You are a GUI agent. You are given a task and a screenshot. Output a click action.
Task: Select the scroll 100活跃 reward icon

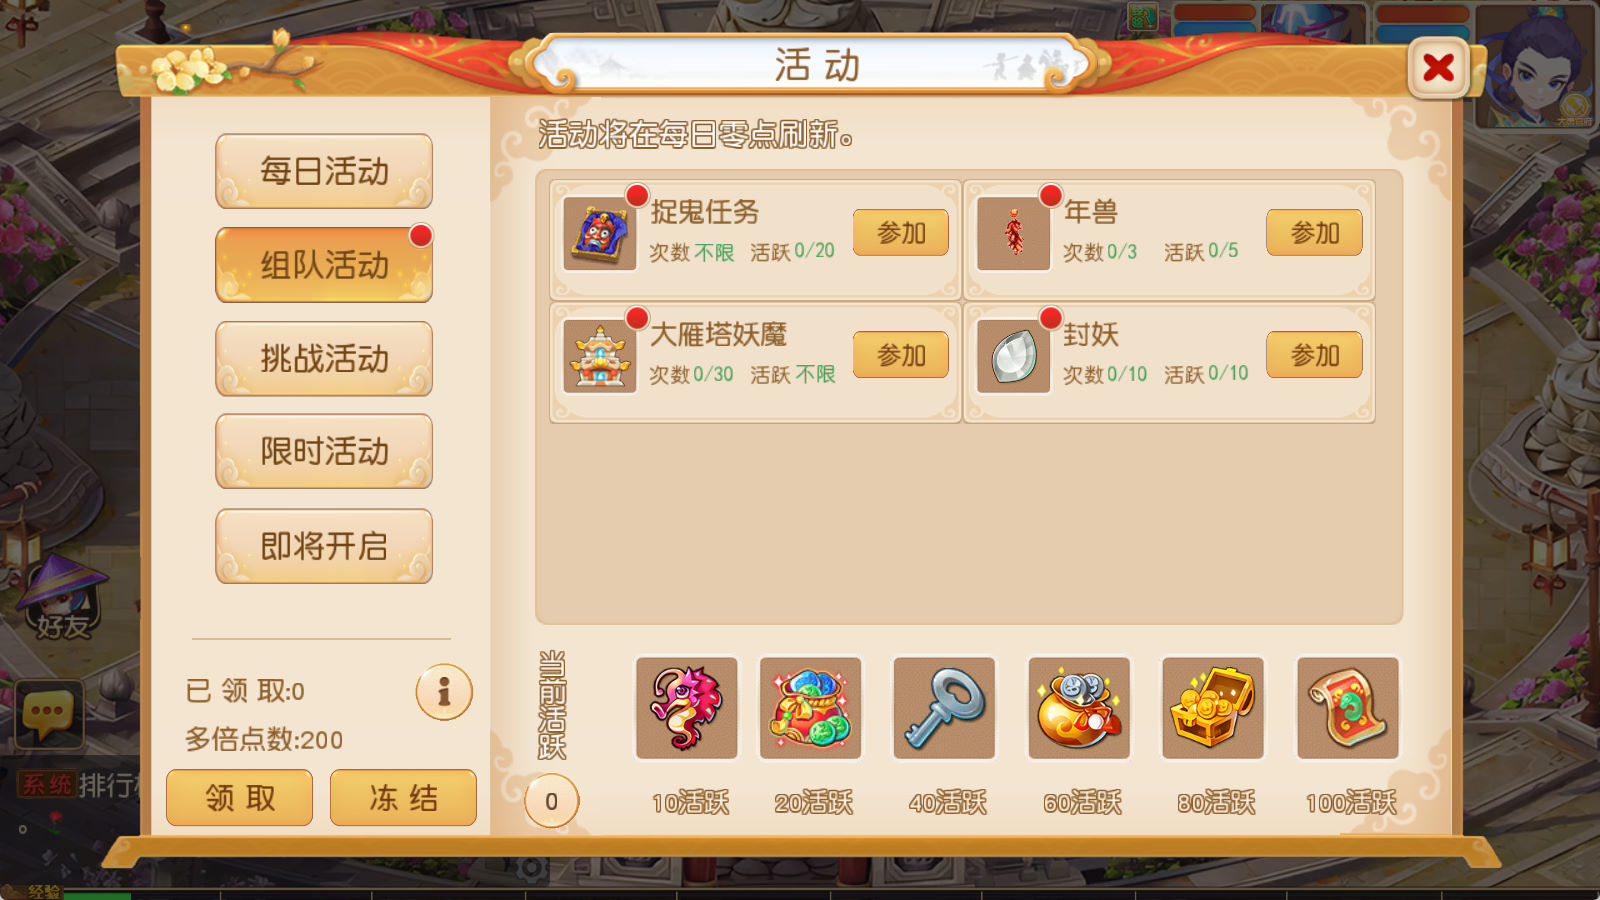pyautogui.click(x=1348, y=708)
